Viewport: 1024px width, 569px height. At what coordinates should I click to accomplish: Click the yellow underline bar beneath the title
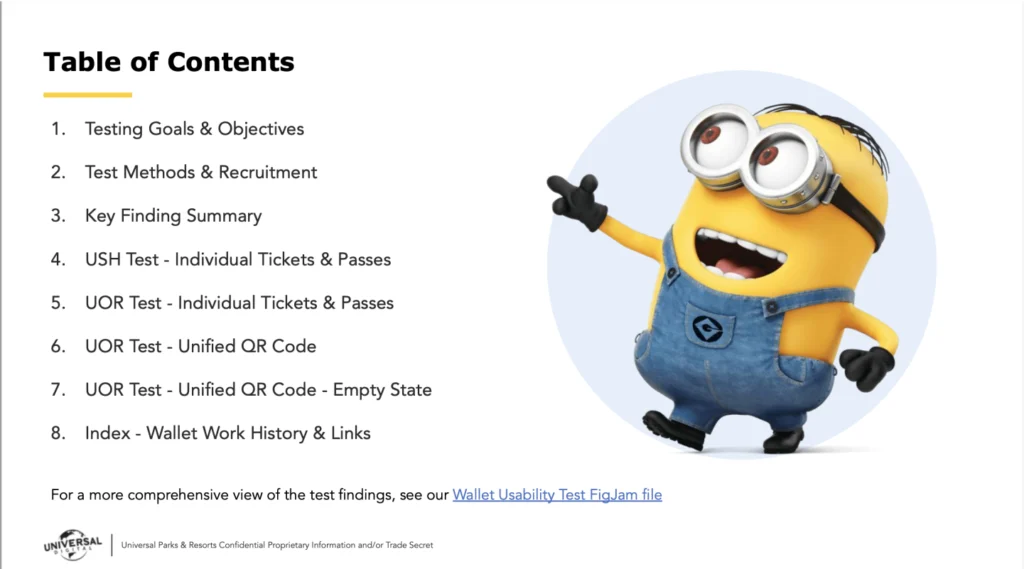(x=87, y=95)
